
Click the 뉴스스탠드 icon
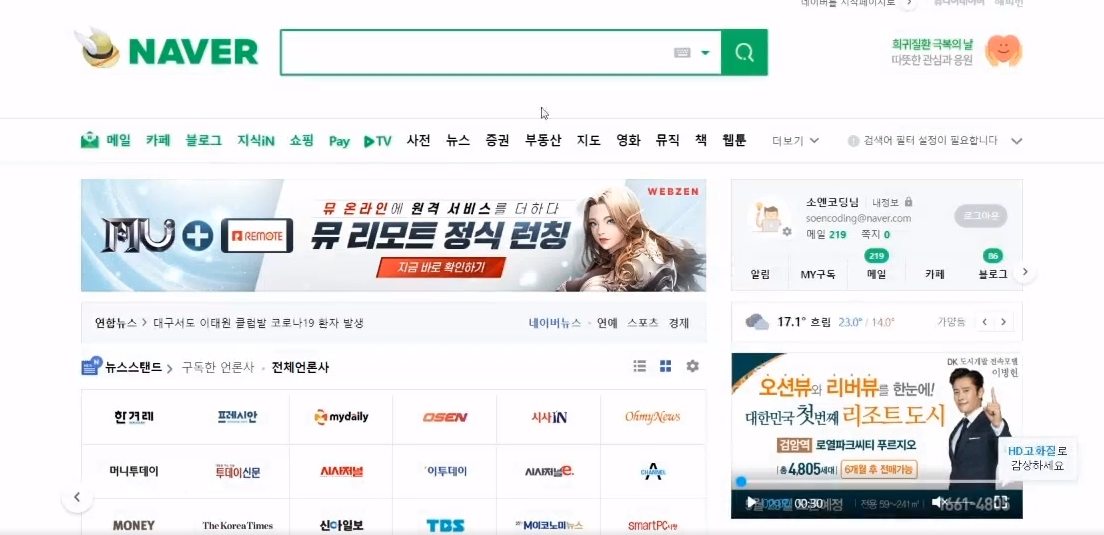[92, 366]
